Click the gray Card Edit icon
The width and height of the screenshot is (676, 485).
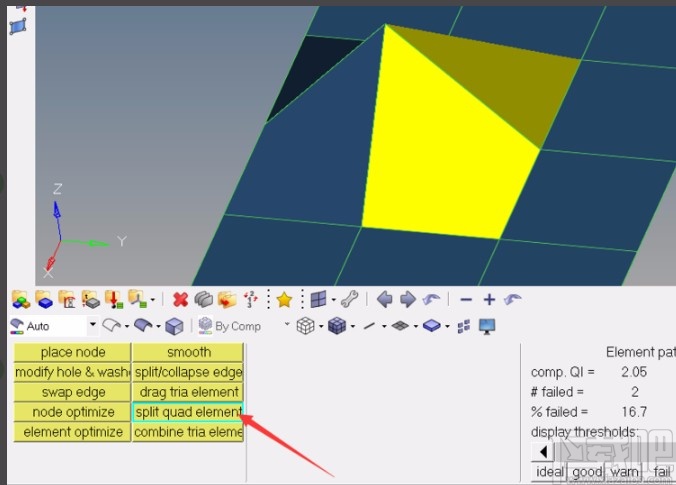[x=203, y=299]
